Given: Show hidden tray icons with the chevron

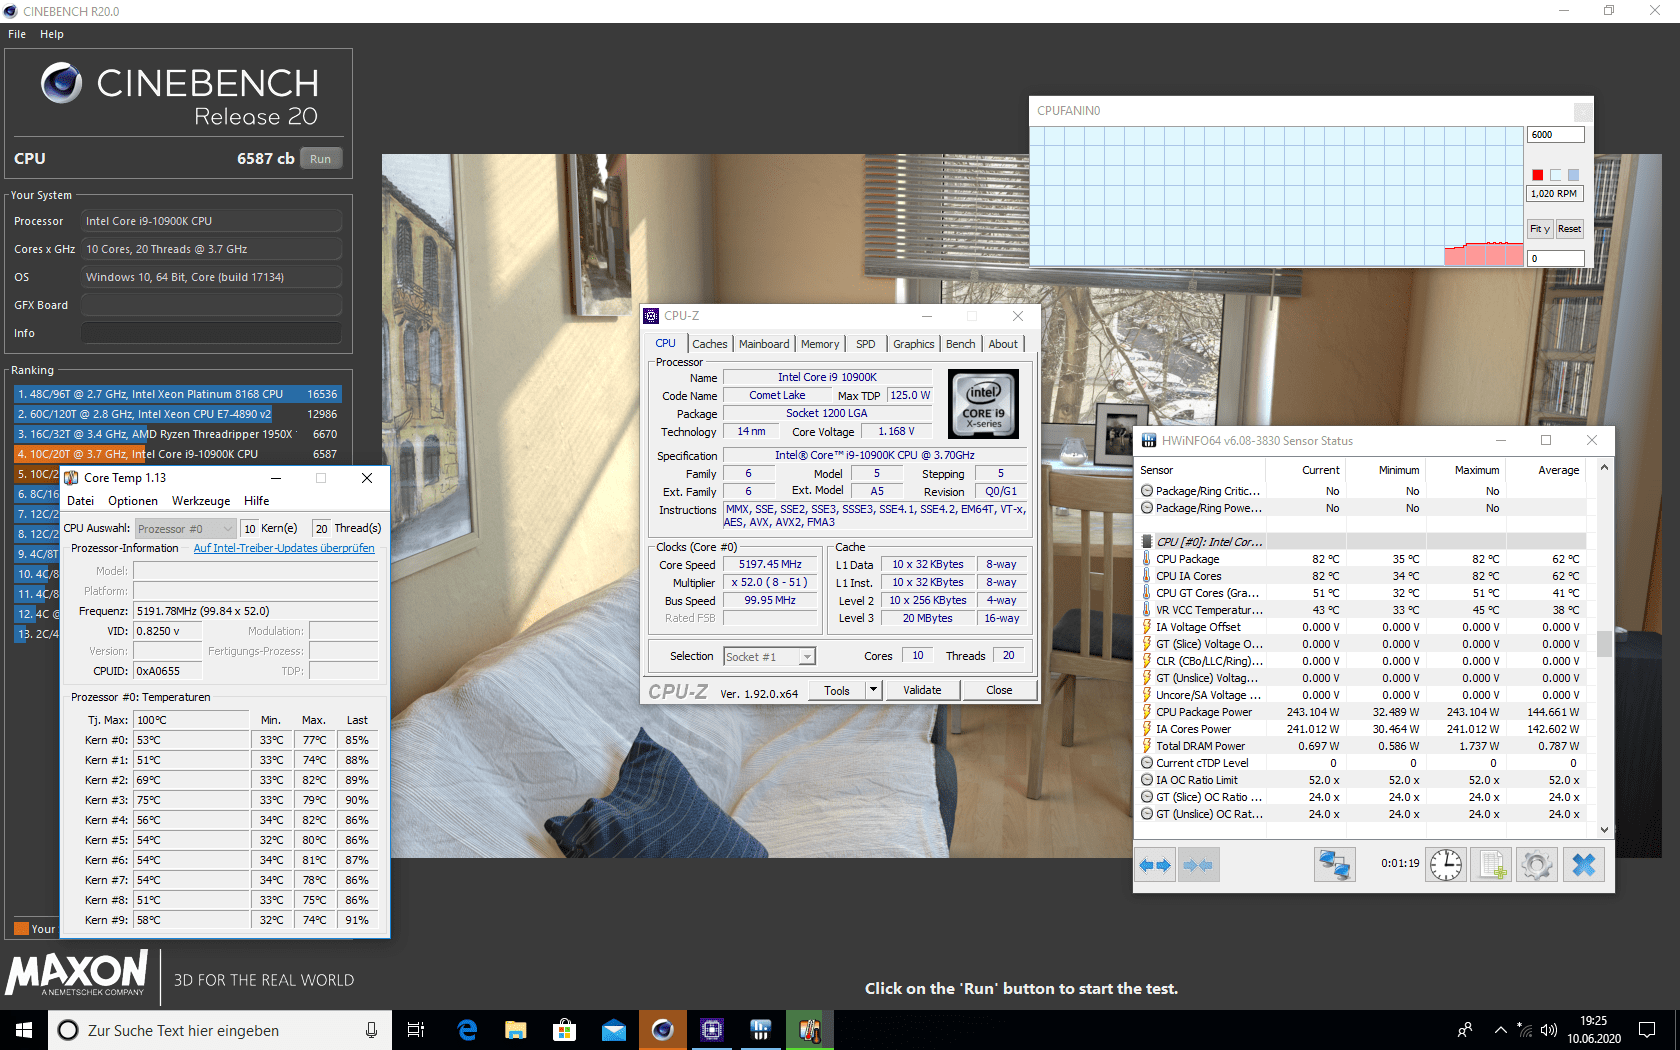Looking at the screenshot, I should pyautogui.click(x=1500, y=1030).
